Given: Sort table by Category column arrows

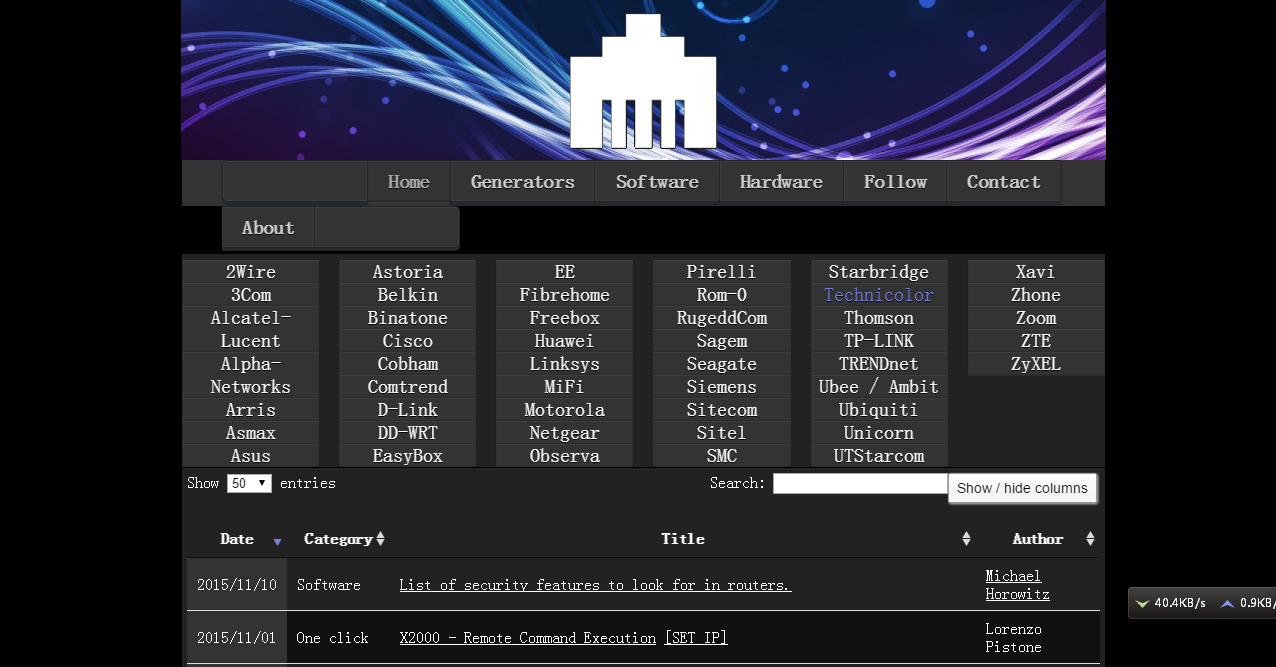Looking at the screenshot, I should click(380, 539).
